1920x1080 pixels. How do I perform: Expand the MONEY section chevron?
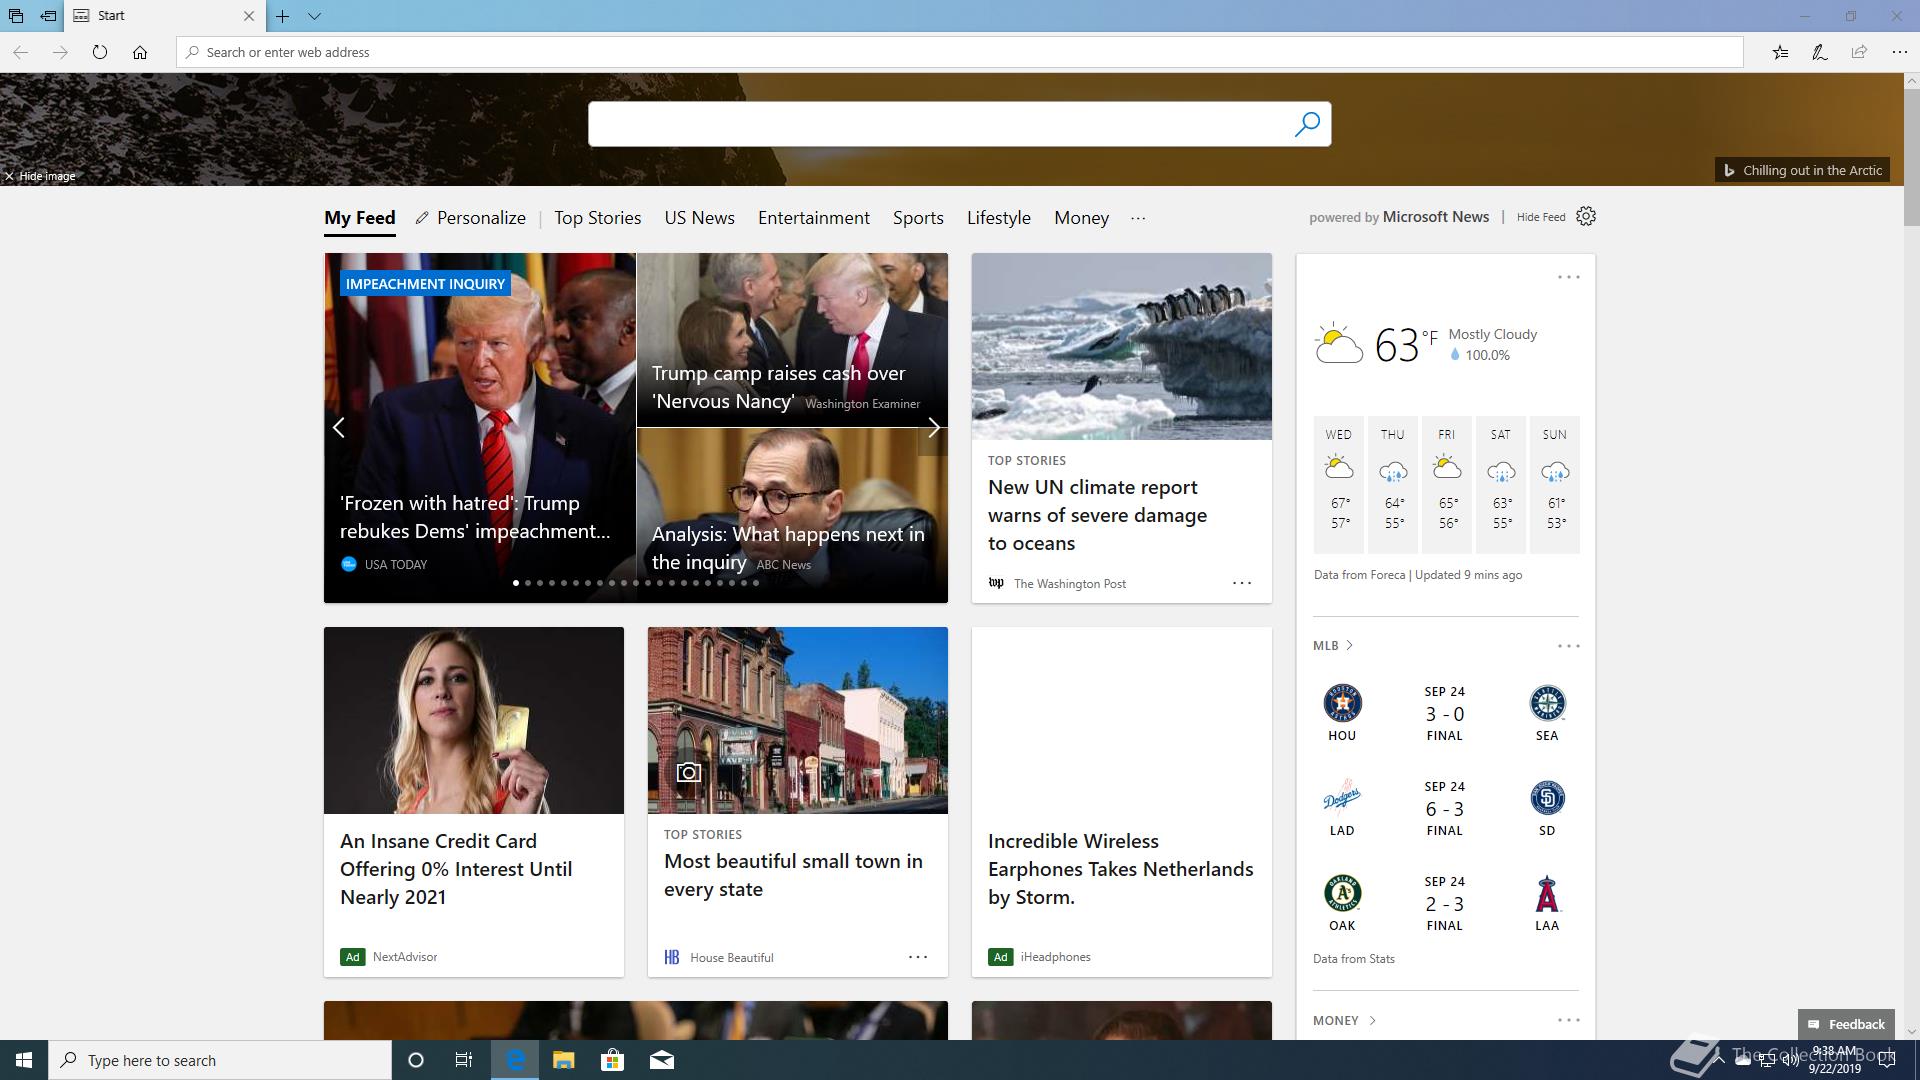(x=1372, y=1021)
